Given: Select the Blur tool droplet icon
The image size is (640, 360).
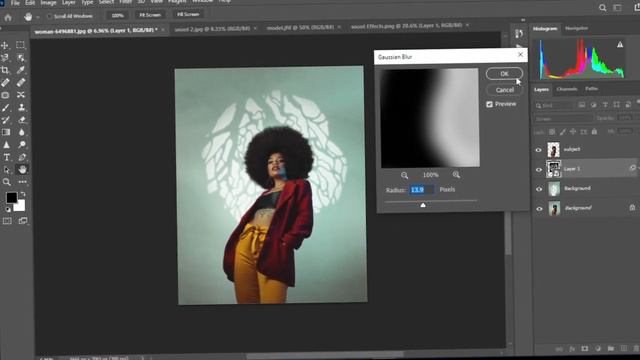Looking at the screenshot, I should pyautogui.click(x=22, y=132).
